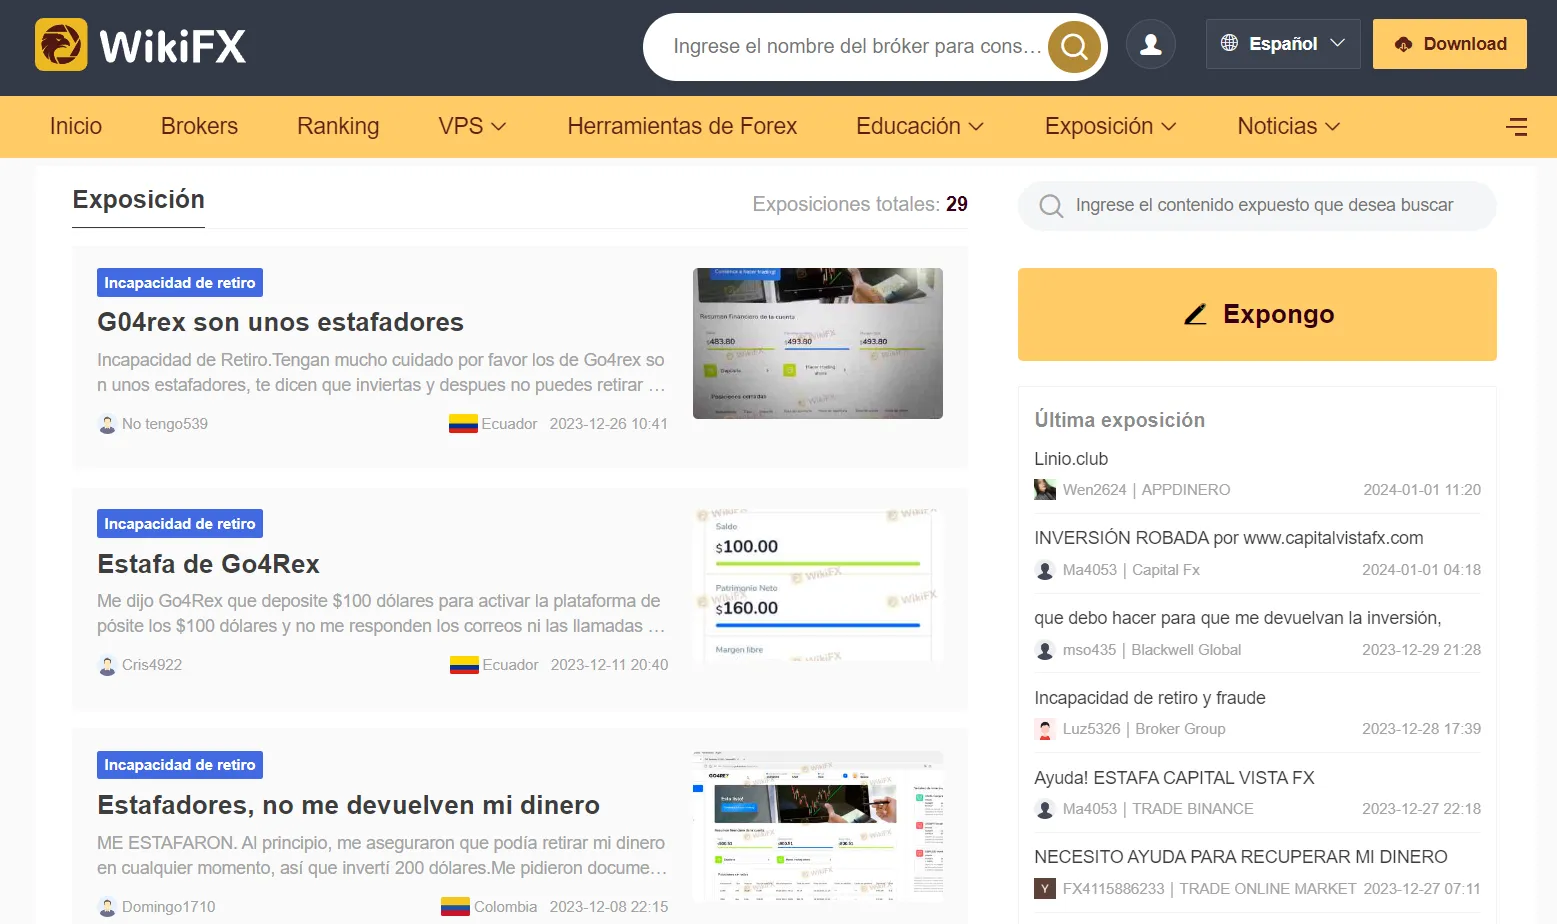Open NECESITO AYUDA PARA RECUPERAR MI DINERO
1557x924 pixels.
tap(1241, 857)
